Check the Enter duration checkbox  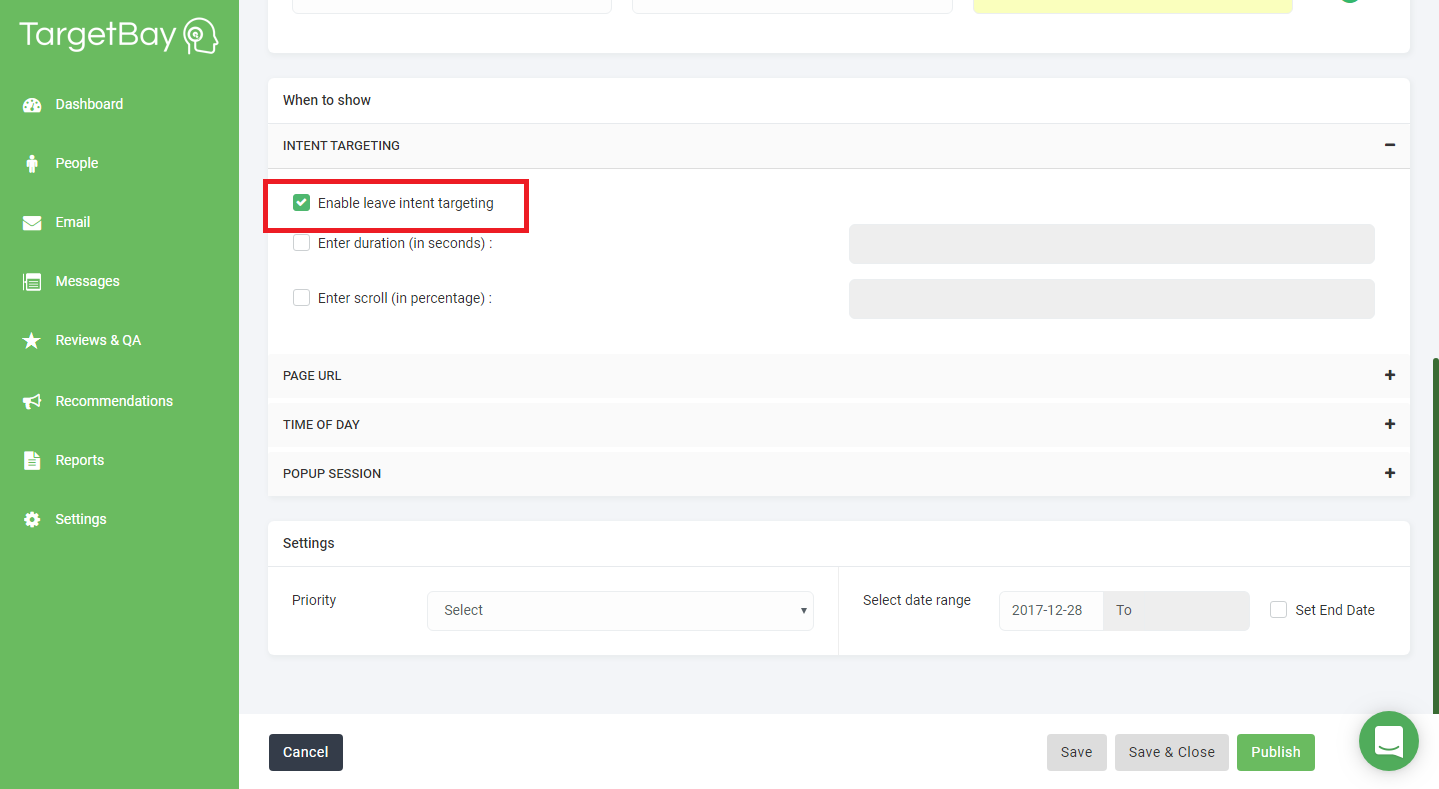[301, 242]
